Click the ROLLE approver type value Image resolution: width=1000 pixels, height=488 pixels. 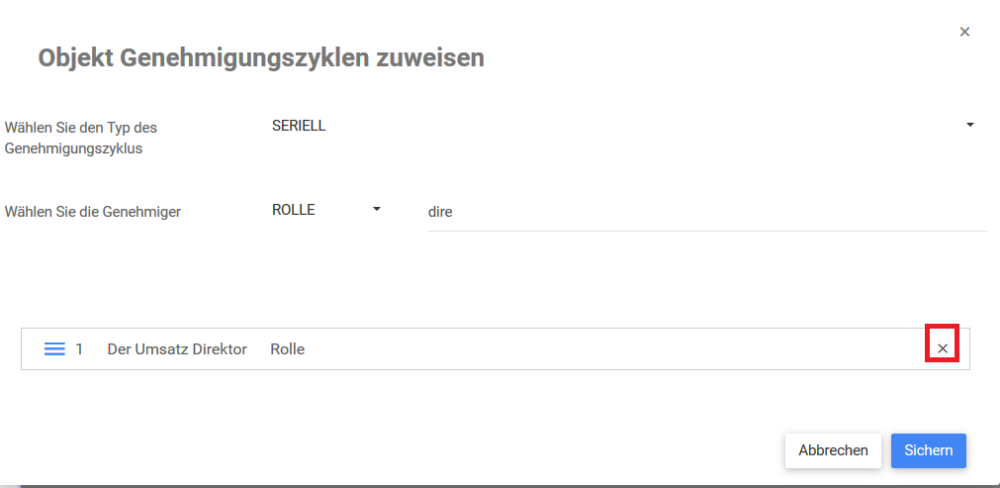click(293, 210)
